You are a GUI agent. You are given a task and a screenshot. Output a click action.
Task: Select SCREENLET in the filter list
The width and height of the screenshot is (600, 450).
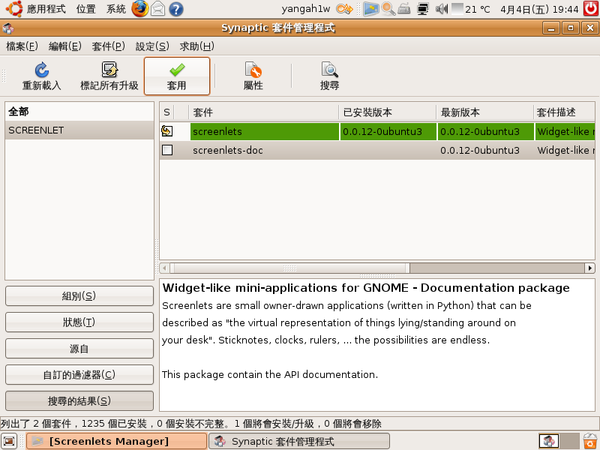tap(79, 130)
